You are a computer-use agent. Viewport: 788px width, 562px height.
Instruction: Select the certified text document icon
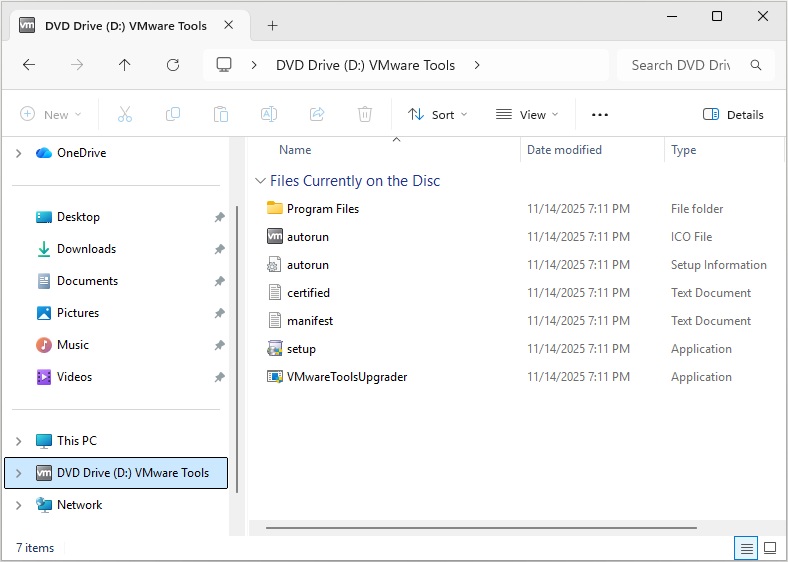coord(274,293)
